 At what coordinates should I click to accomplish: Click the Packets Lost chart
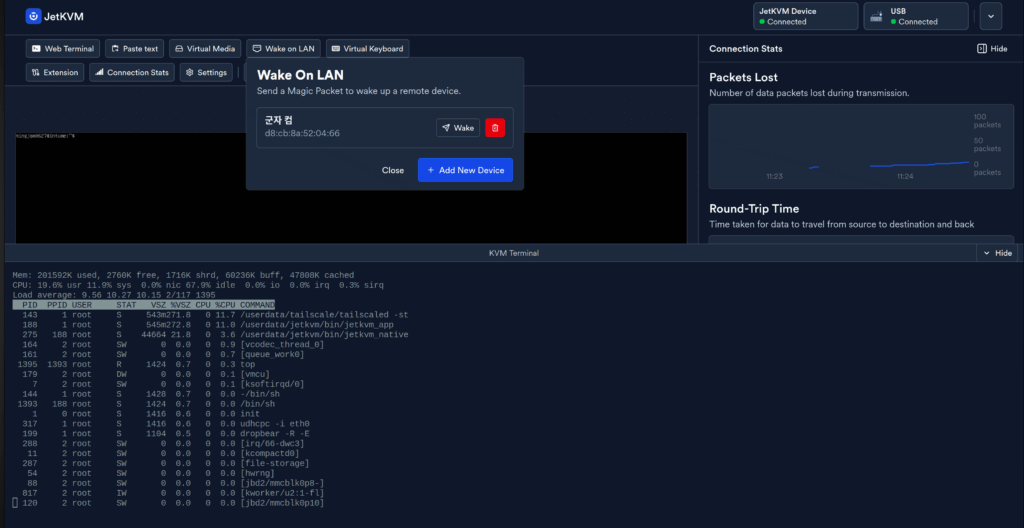[x=861, y=146]
